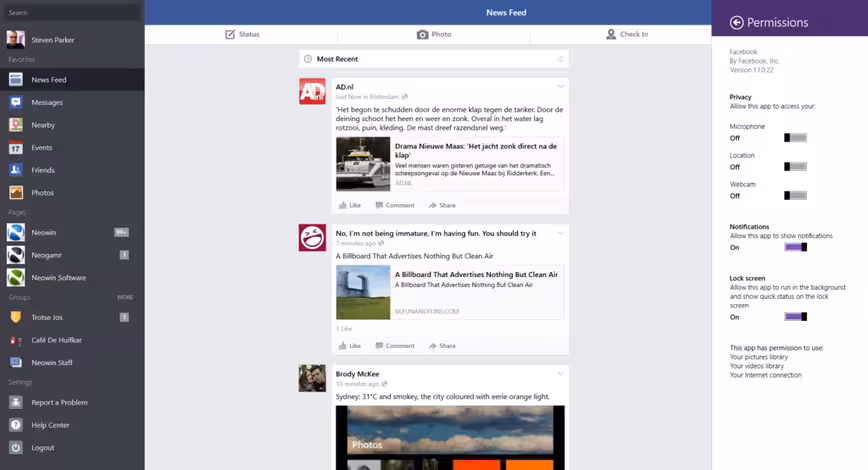Click the News Feed header title
The height and width of the screenshot is (470, 868).
click(x=506, y=12)
